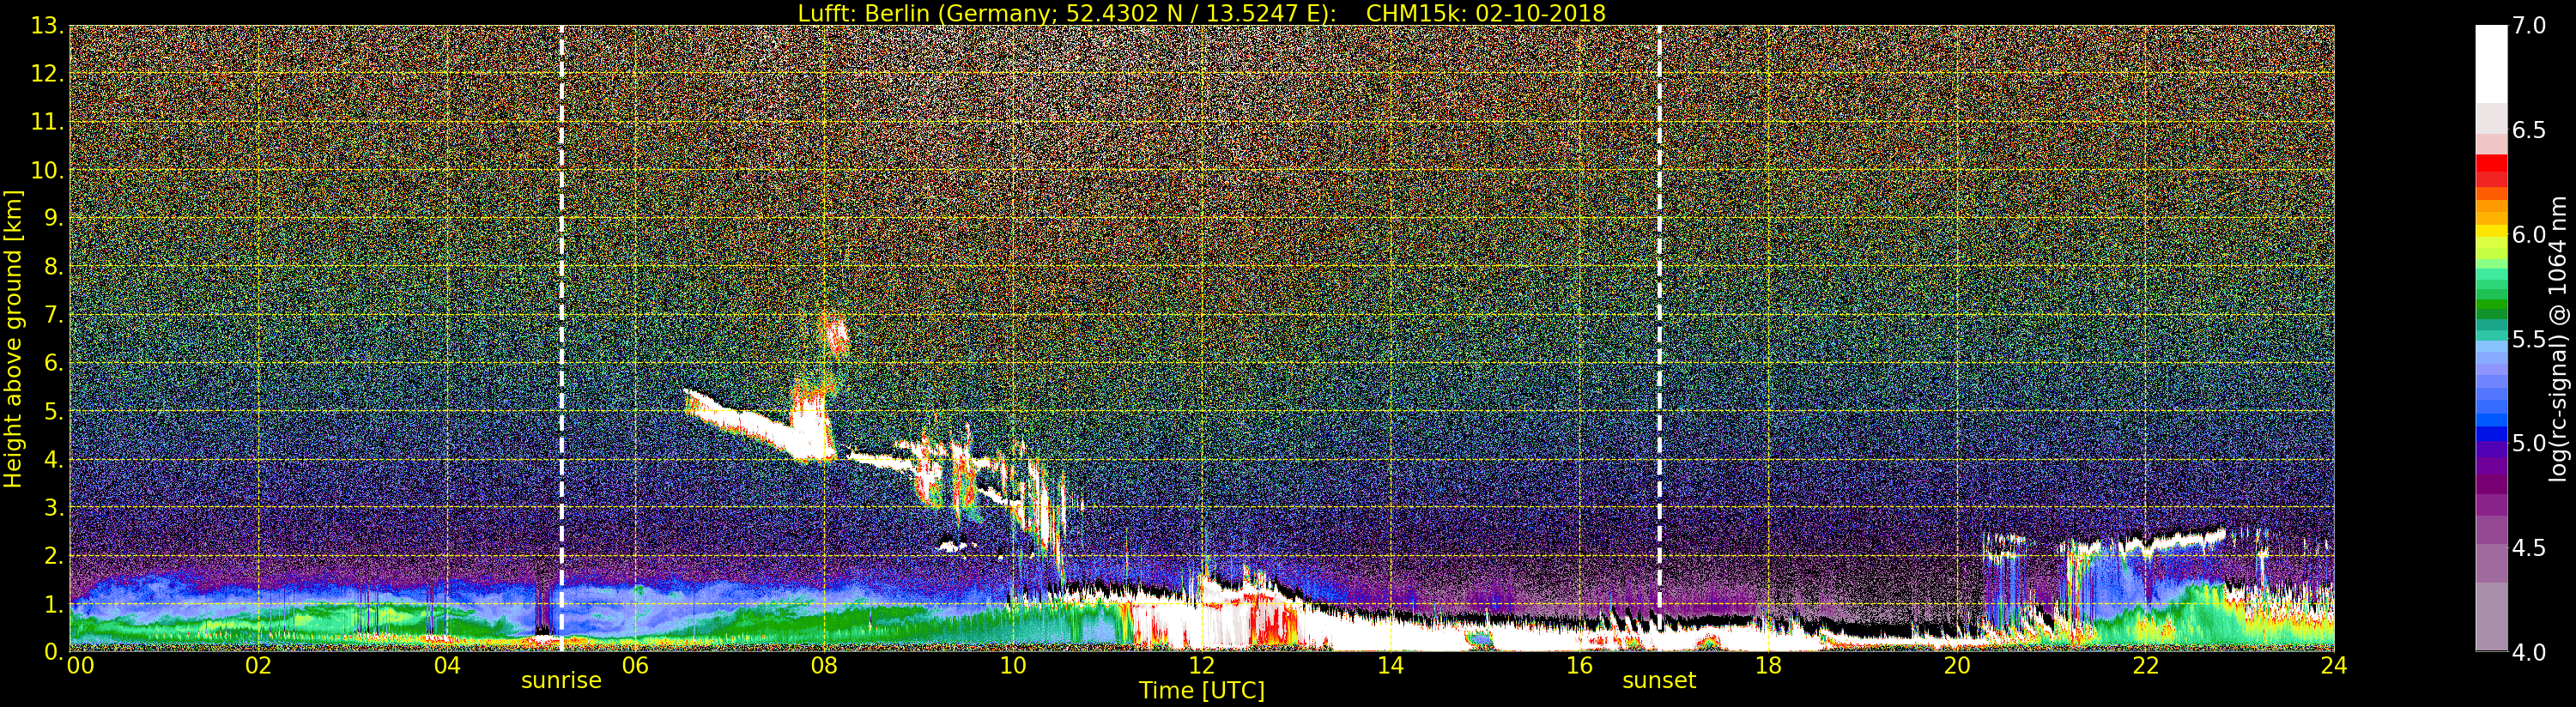Click the '12' time axis tick label
Viewport: 2576px width, 707px height.
coord(1201,665)
